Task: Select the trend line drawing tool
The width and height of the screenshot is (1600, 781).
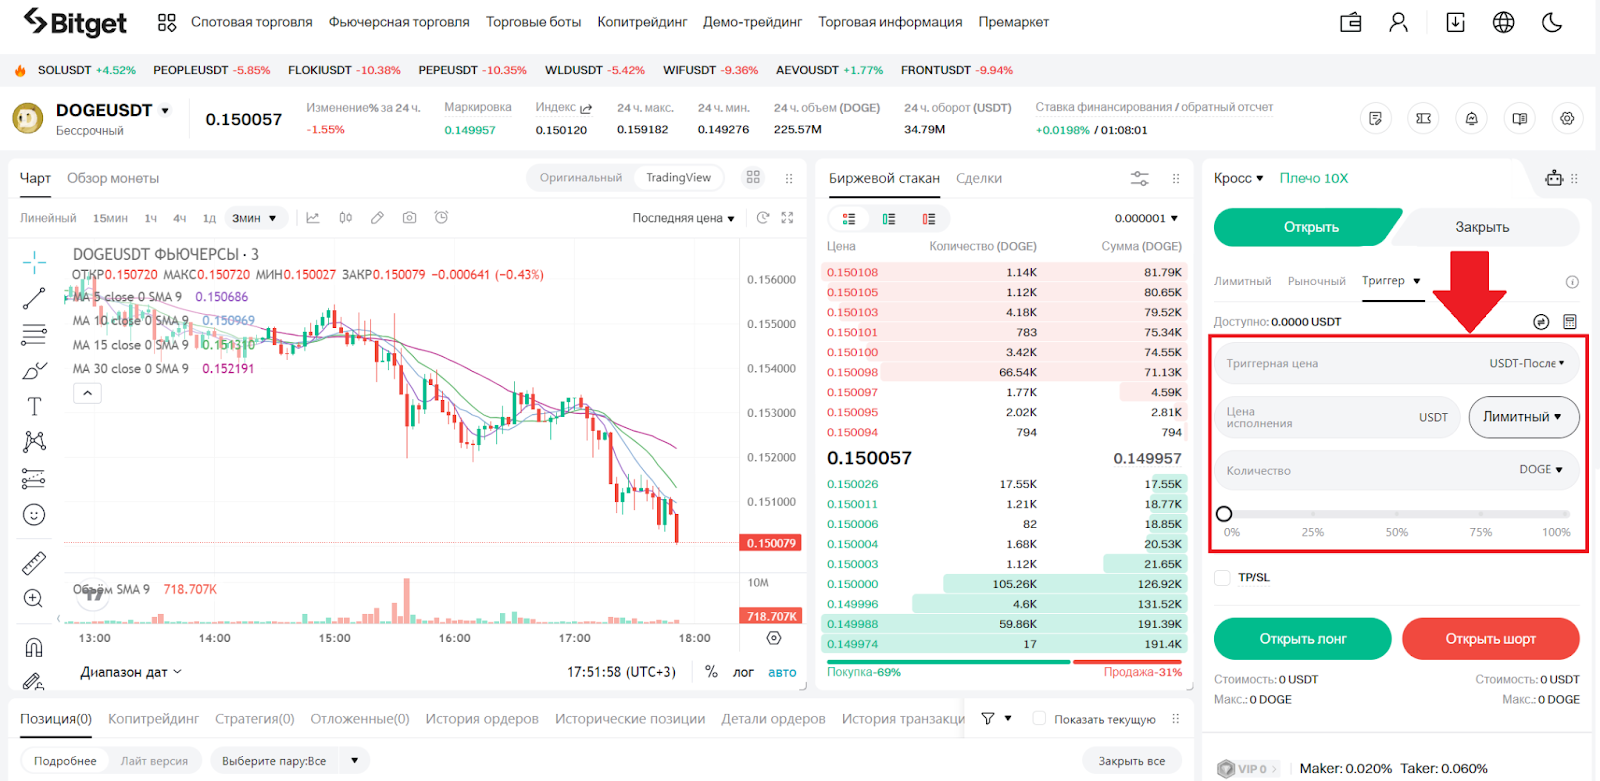Action: pos(34,298)
